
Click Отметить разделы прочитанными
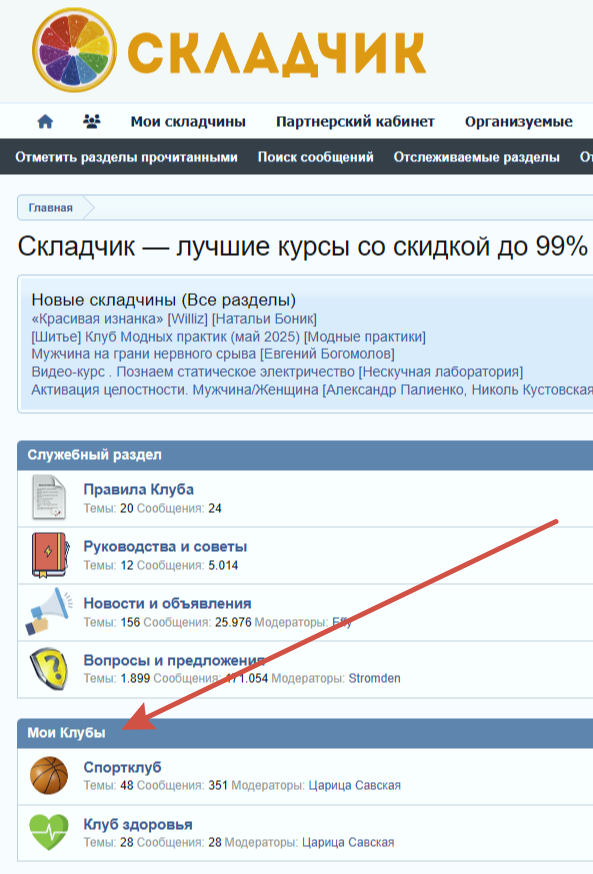pyautogui.click(x=127, y=157)
